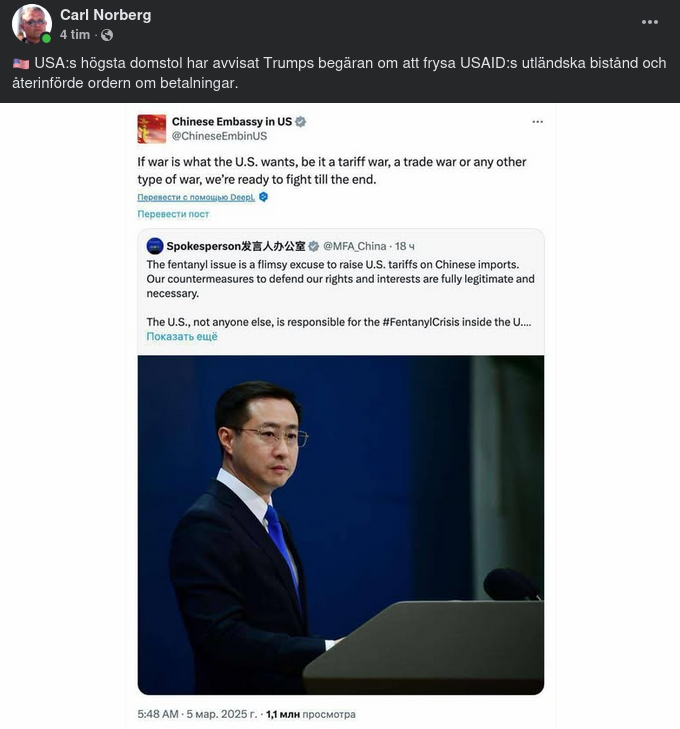Open the spokesperson podium photo
The width and height of the screenshot is (680, 729).
341,525
